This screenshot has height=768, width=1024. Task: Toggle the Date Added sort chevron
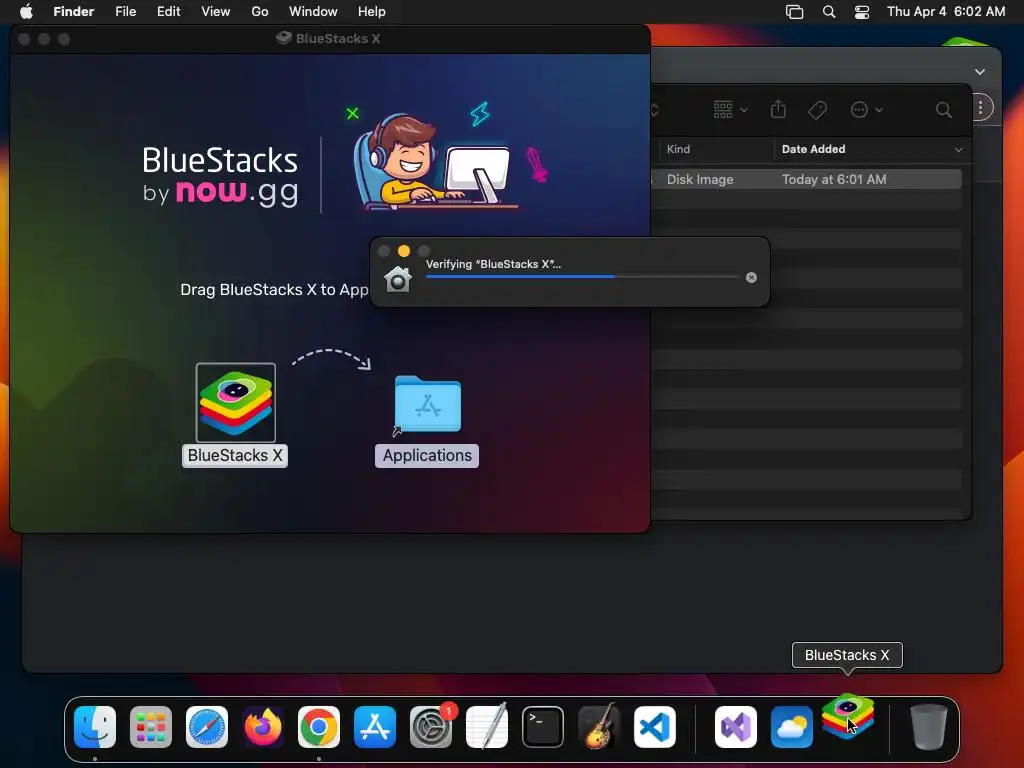958,150
